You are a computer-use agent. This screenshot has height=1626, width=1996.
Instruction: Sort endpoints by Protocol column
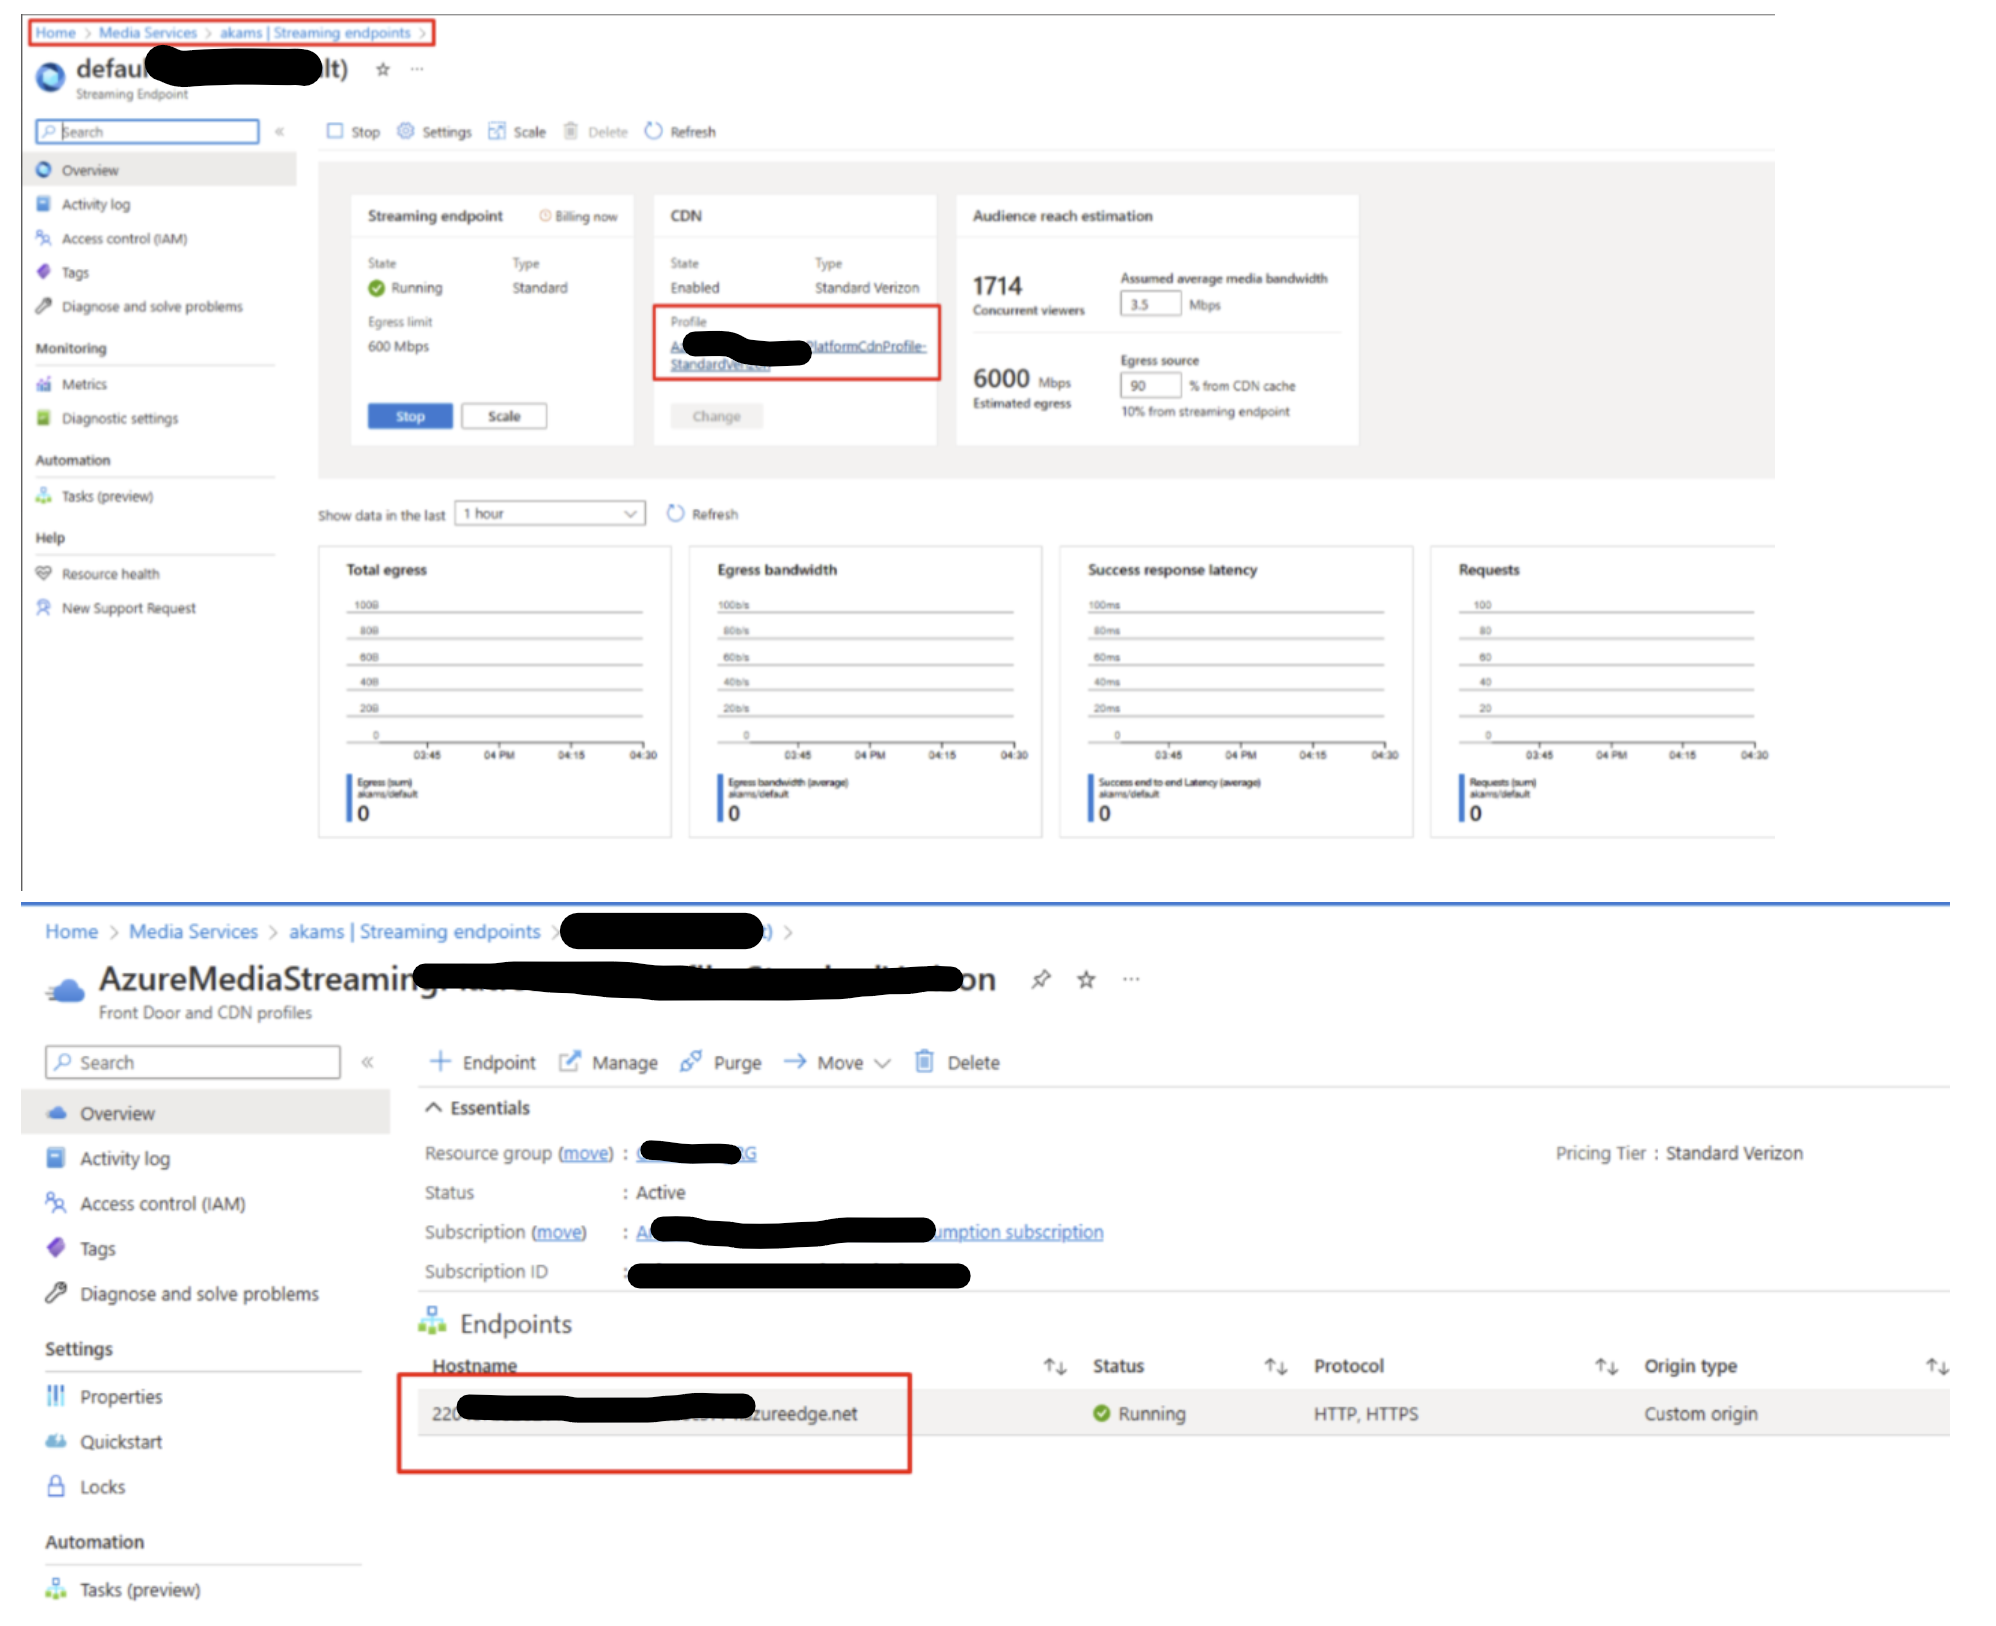pyautogui.click(x=1607, y=1366)
